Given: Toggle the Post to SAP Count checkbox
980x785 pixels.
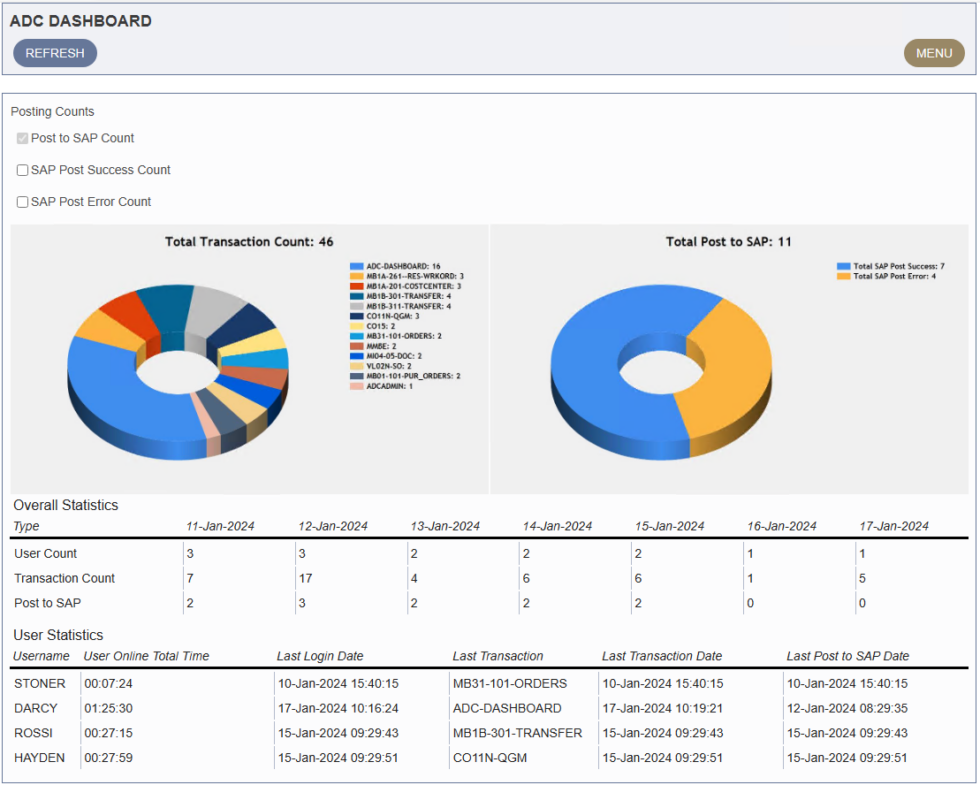Looking at the screenshot, I should (x=21, y=138).
